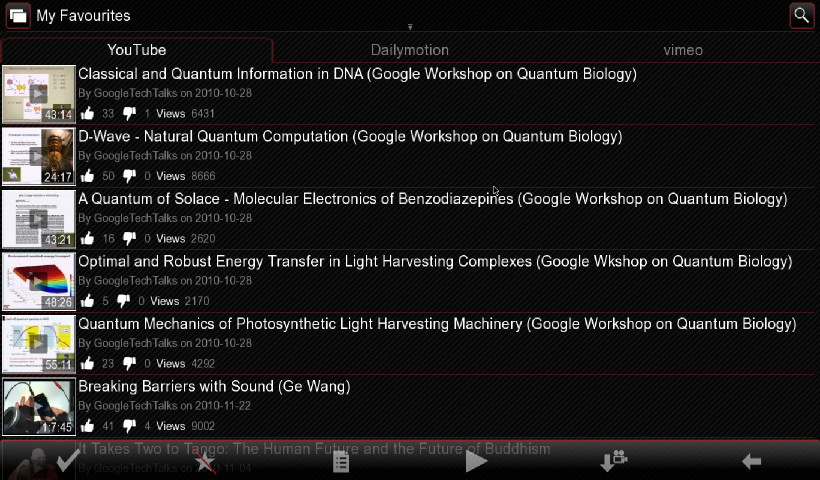Image resolution: width=820 pixels, height=480 pixels.
Task: Open the document details icon in bottom toolbar
Action: pos(341,461)
